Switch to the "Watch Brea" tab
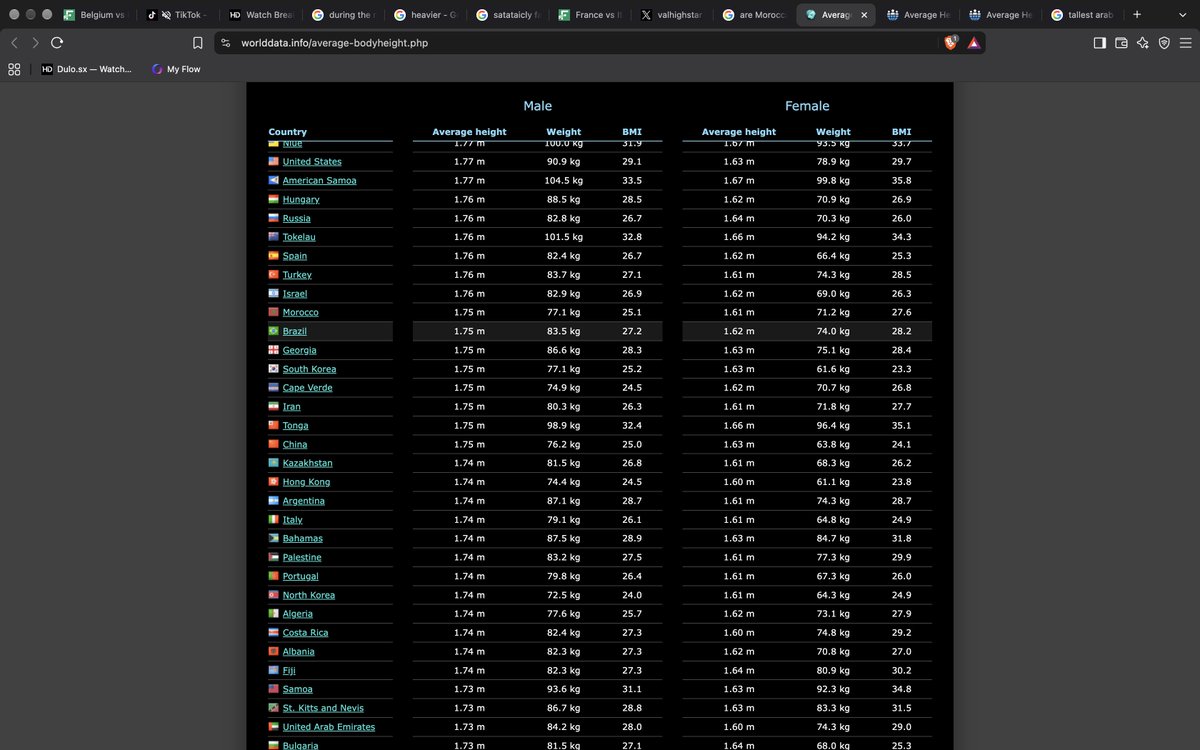 [x=261, y=15]
